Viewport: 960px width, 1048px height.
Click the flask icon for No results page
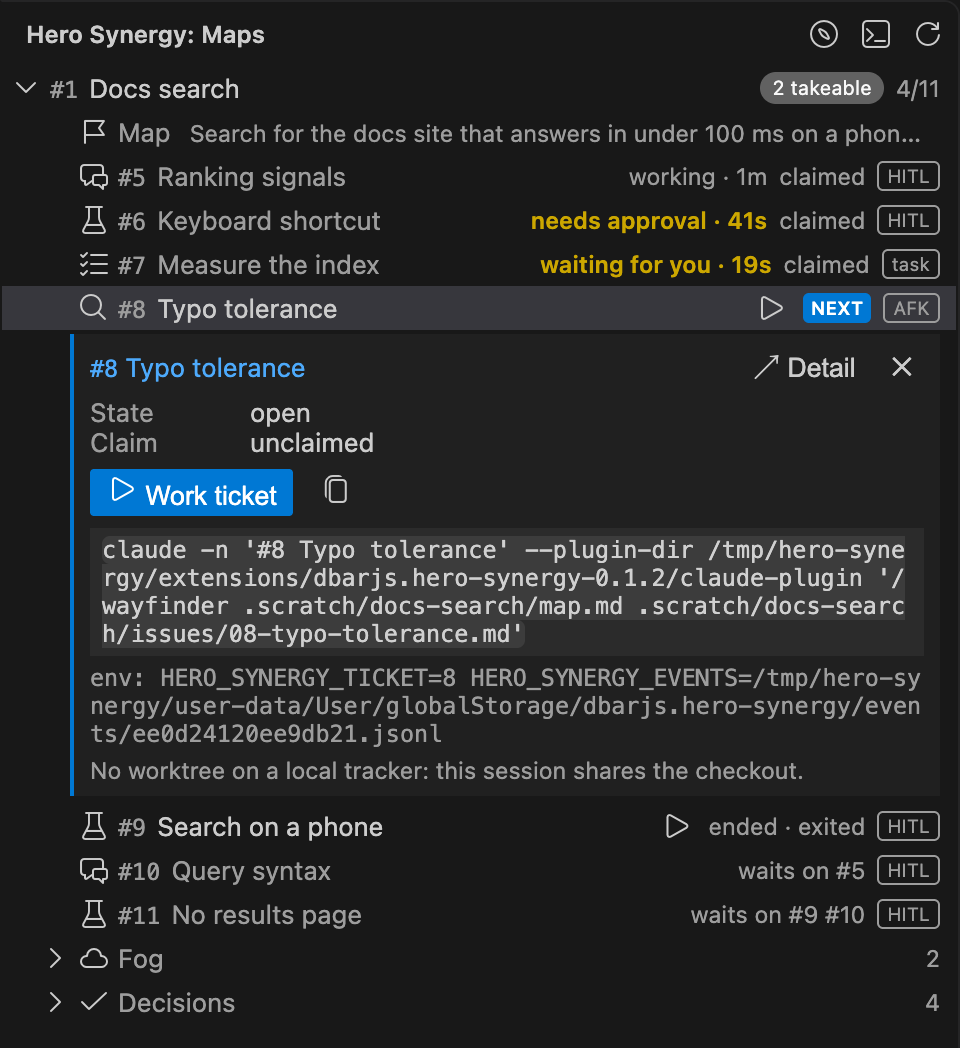(94, 914)
